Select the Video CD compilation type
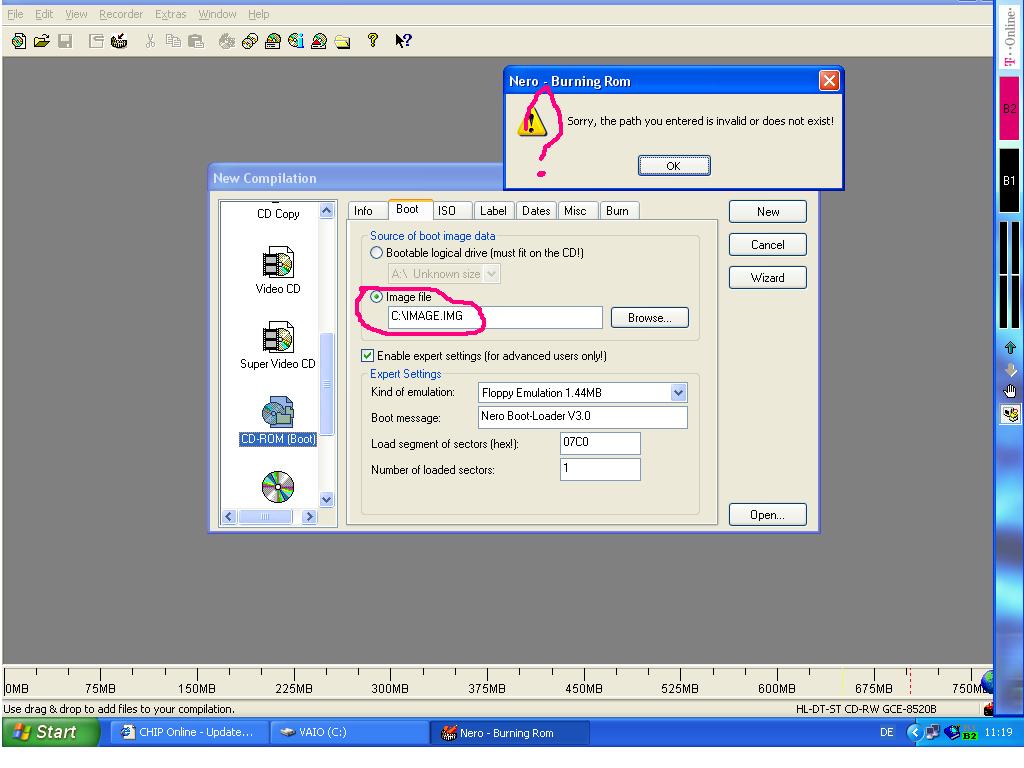The height and width of the screenshot is (768, 1024). coord(278,270)
